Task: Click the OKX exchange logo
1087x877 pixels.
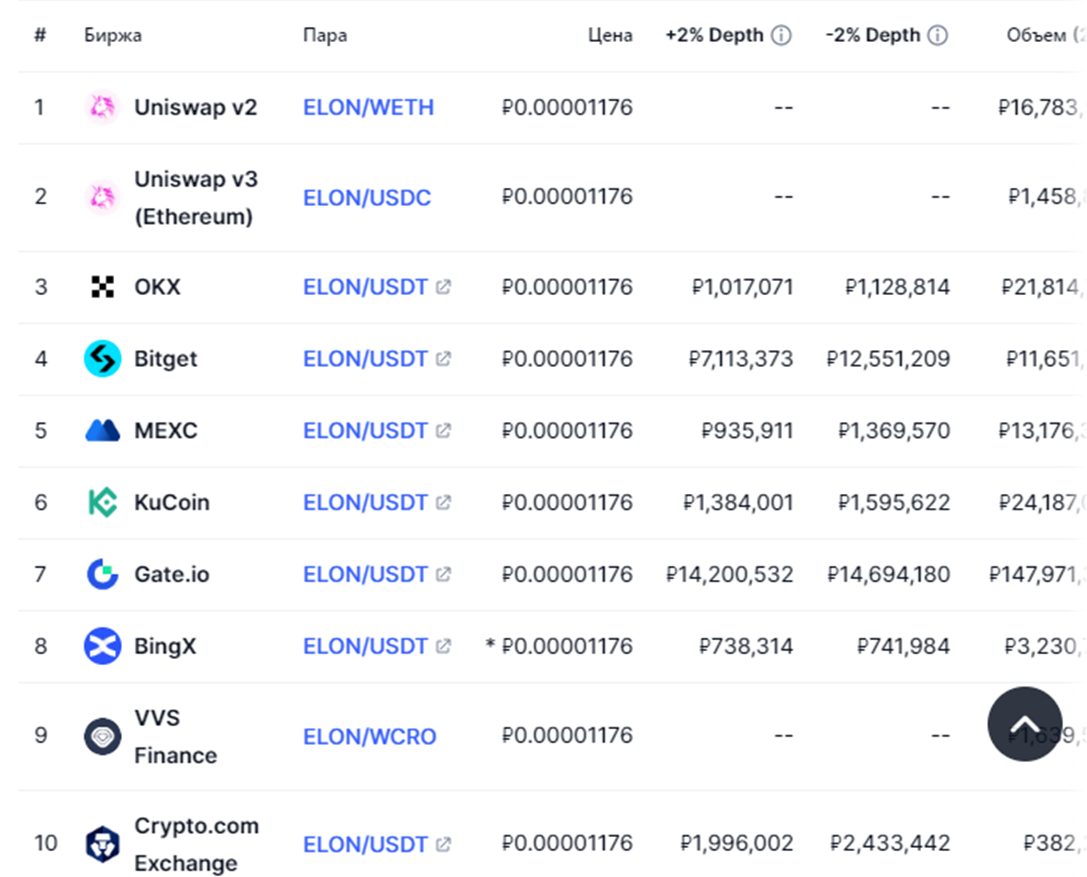Action: coord(102,287)
